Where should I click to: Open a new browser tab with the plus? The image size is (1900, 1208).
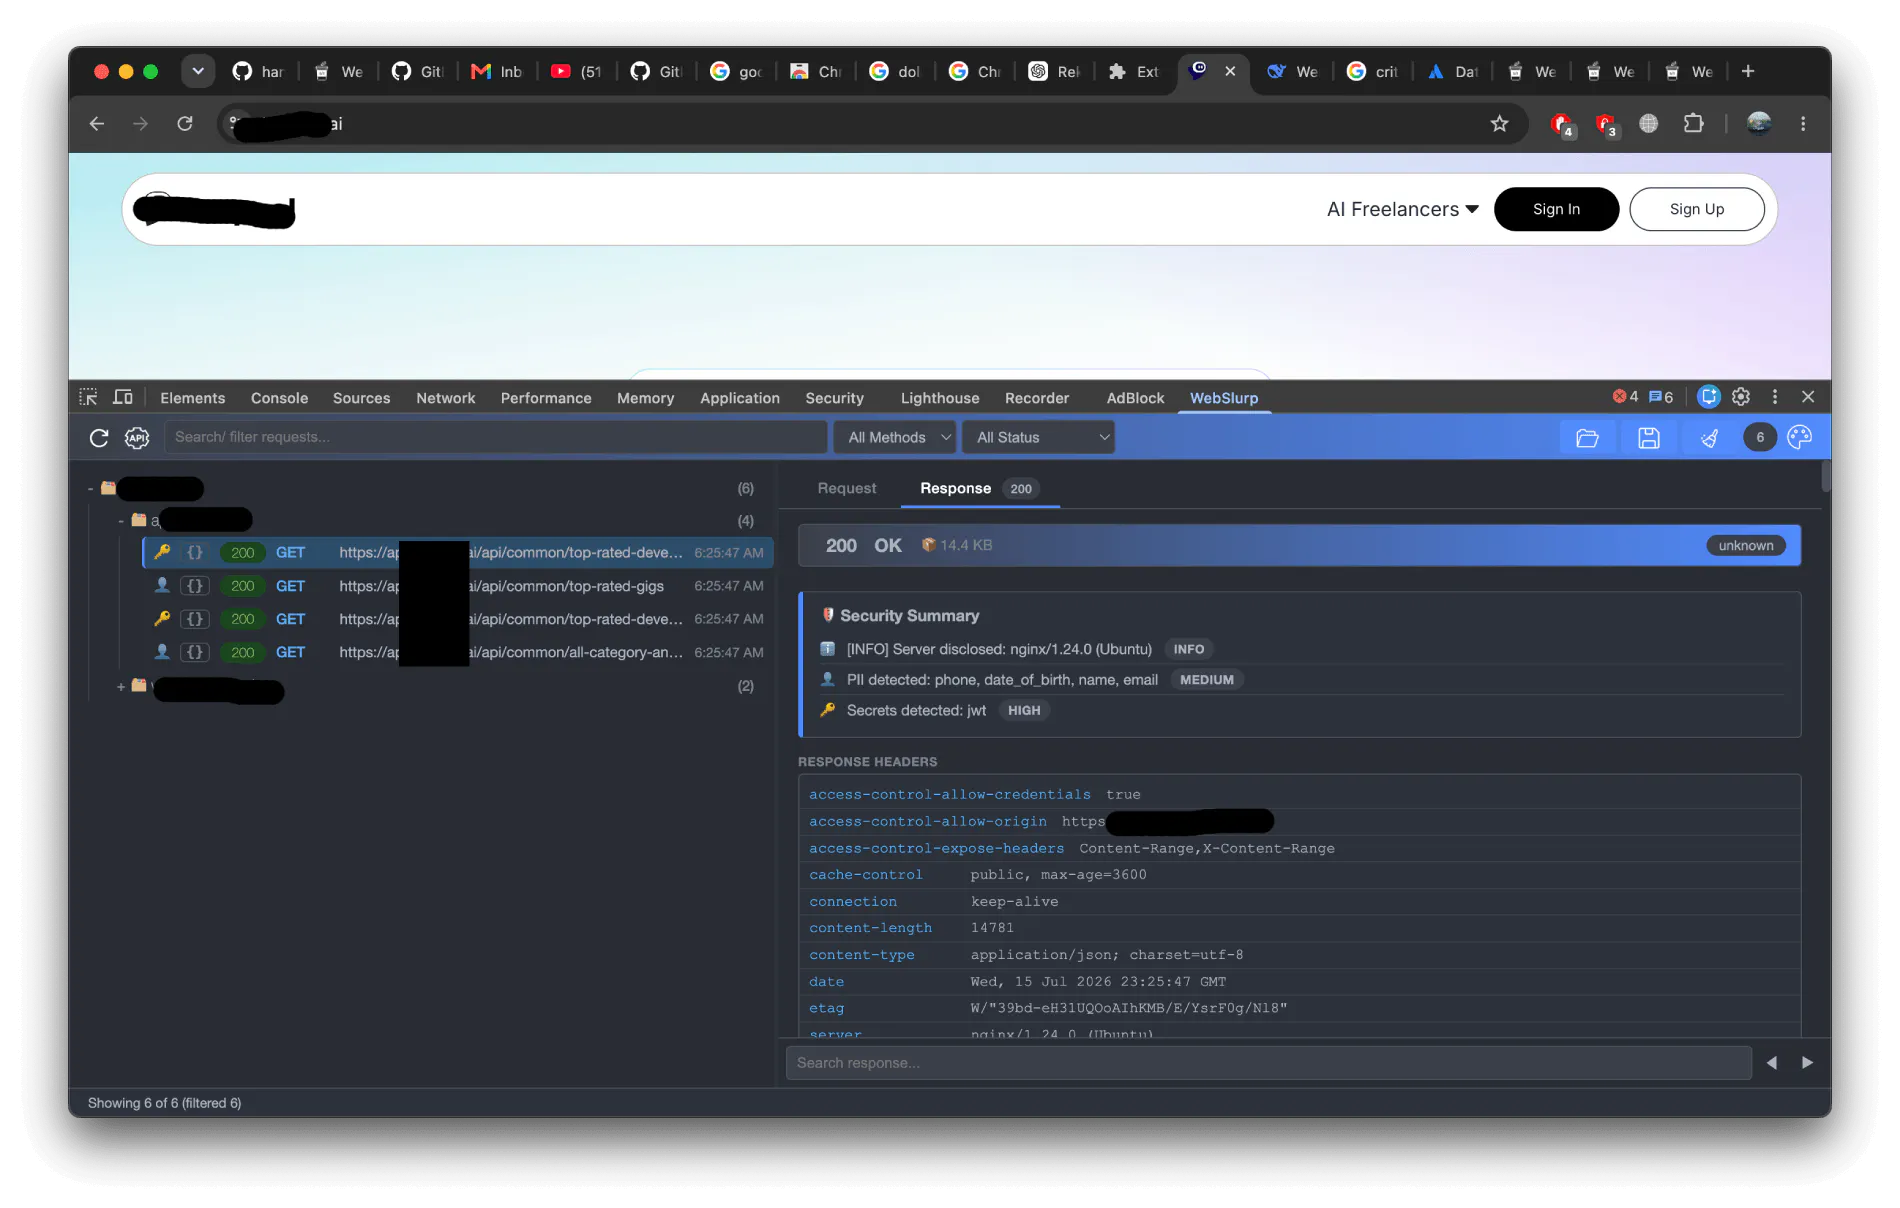click(x=1748, y=71)
